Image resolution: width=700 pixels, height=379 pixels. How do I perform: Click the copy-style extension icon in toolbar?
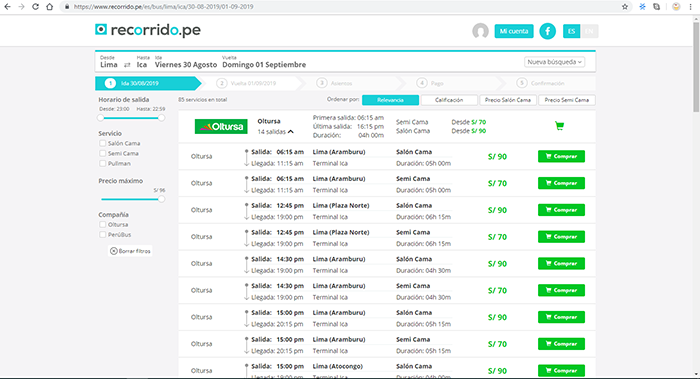click(656, 7)
